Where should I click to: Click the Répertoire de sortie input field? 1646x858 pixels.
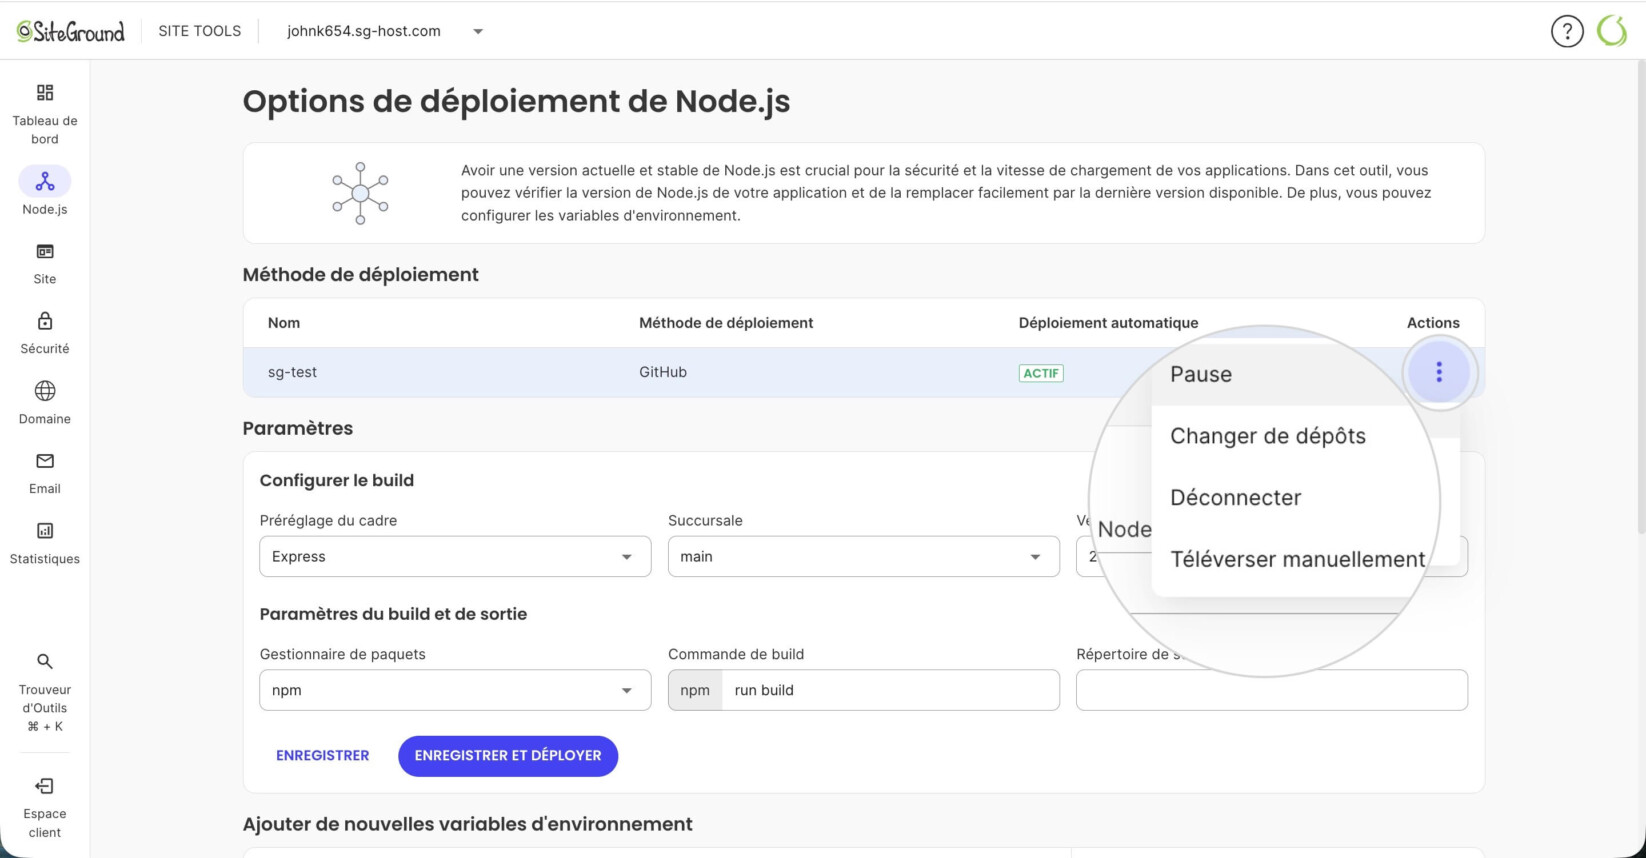[1272, 690]
